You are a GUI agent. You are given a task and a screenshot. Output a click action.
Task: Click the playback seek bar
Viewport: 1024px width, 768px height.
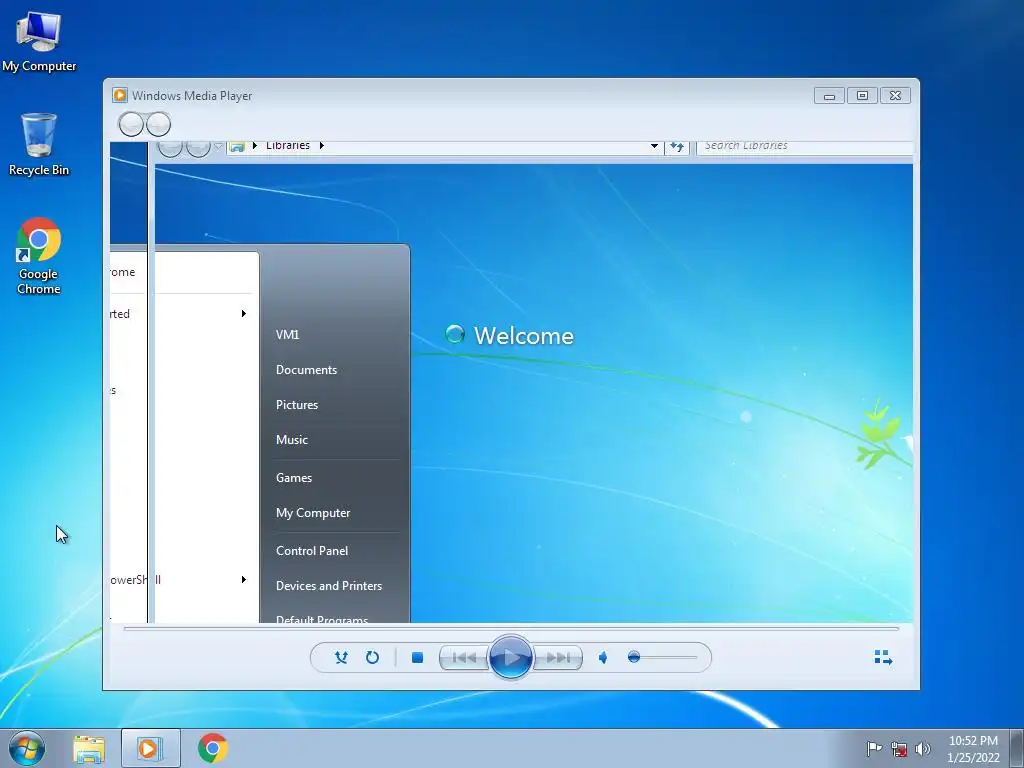click(x=511, y=628)
